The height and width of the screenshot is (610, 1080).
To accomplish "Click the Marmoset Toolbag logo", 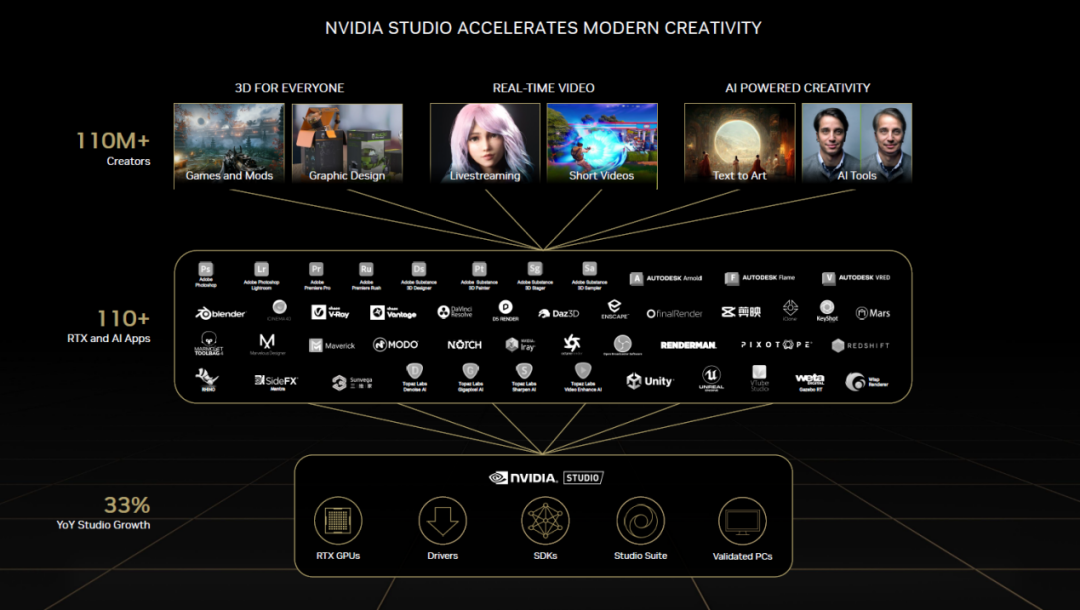I will coord(209,343).
